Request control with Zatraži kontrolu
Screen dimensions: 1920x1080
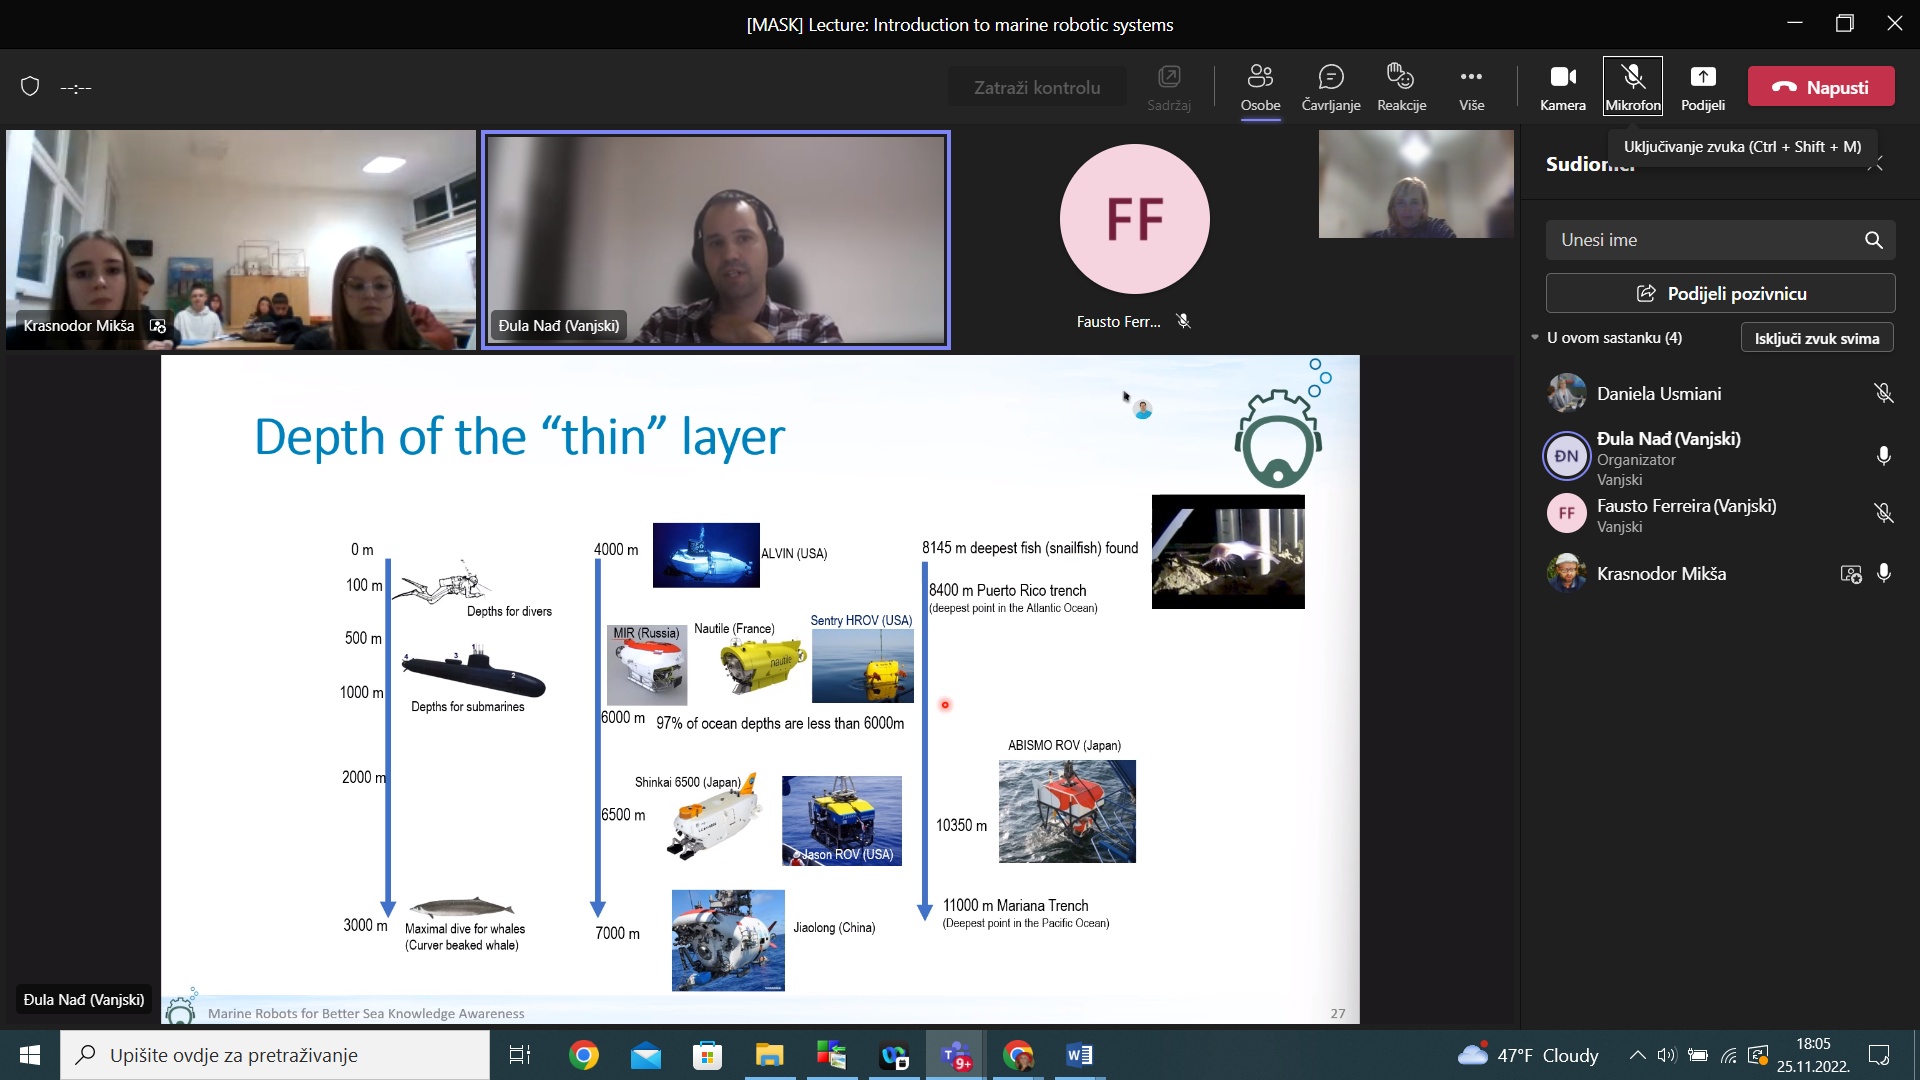[x=1037, y=87]
